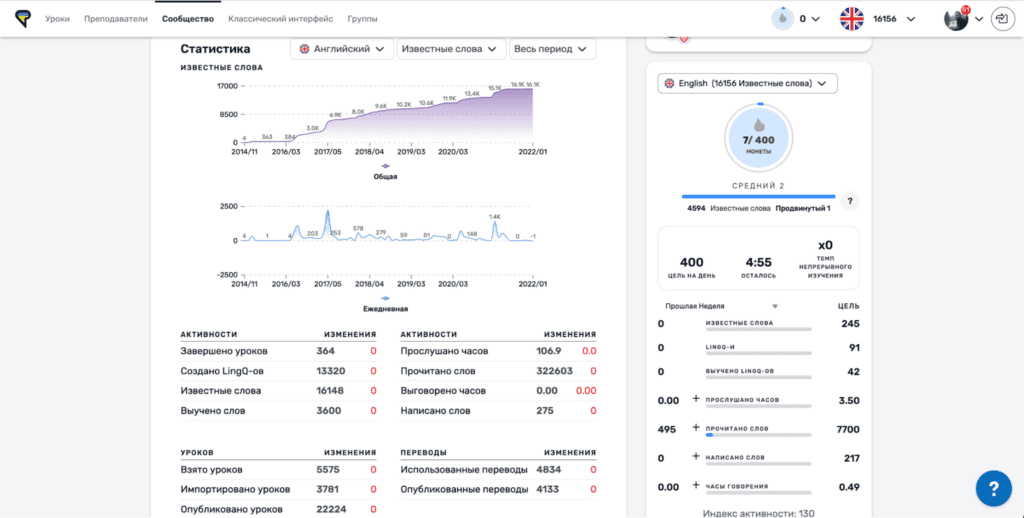Open the Преподаватели menu item

[x=116, y=19]
